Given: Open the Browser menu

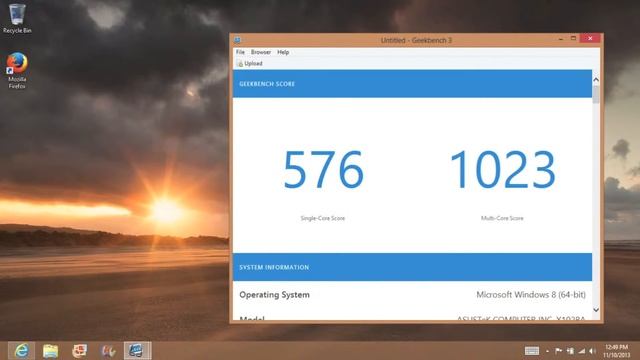Looking at the screenshot, I should 261,52.
